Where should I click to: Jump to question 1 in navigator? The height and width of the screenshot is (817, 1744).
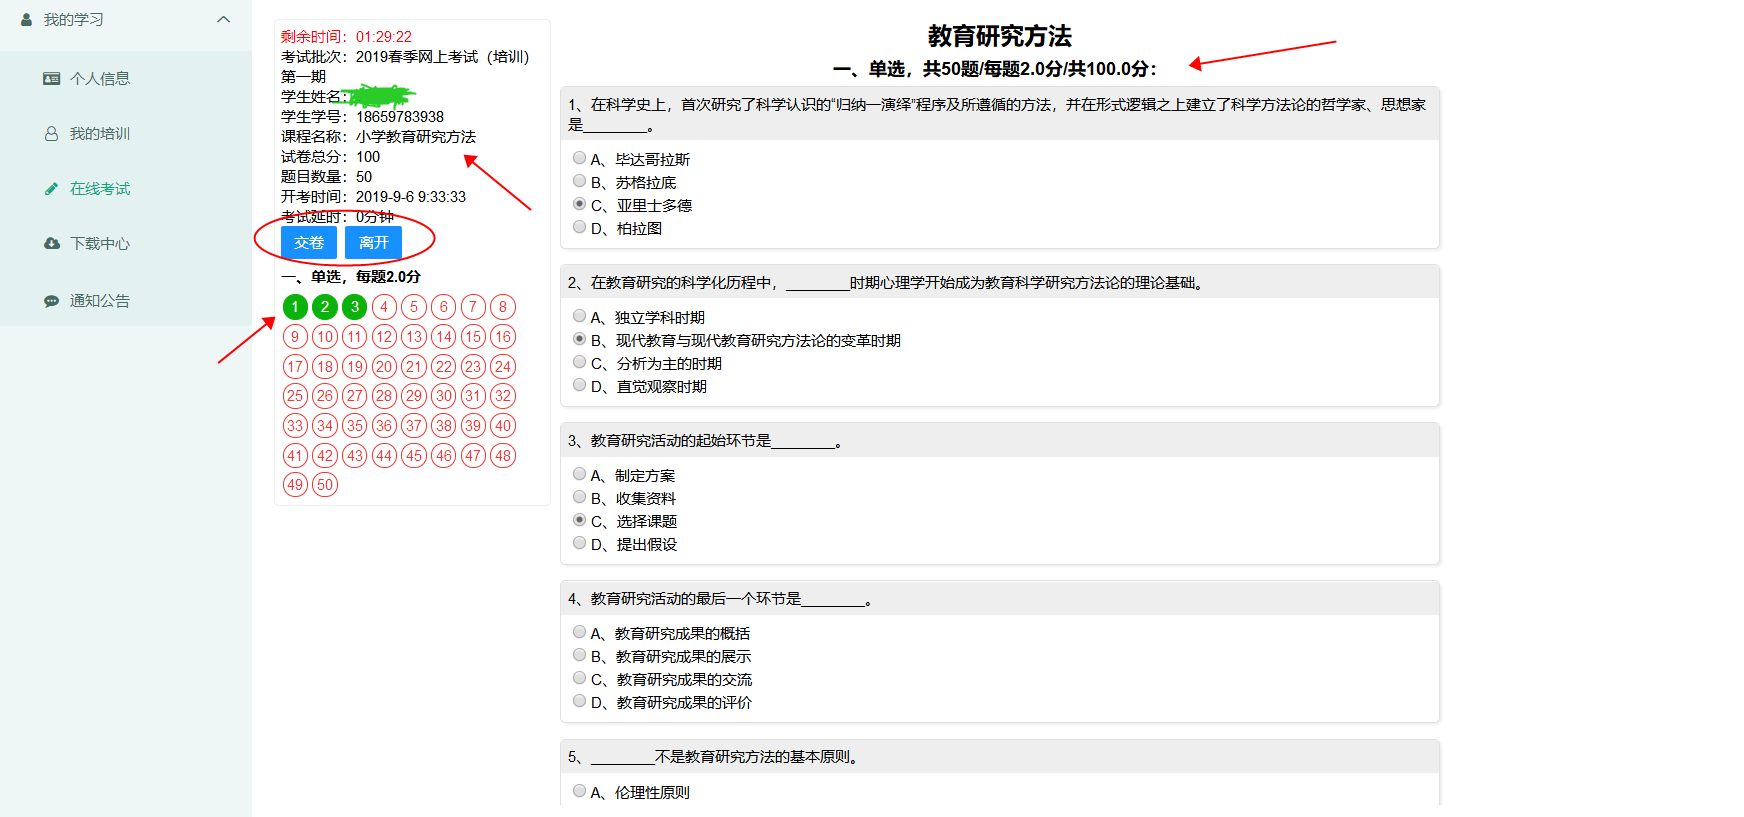[295, 307]
